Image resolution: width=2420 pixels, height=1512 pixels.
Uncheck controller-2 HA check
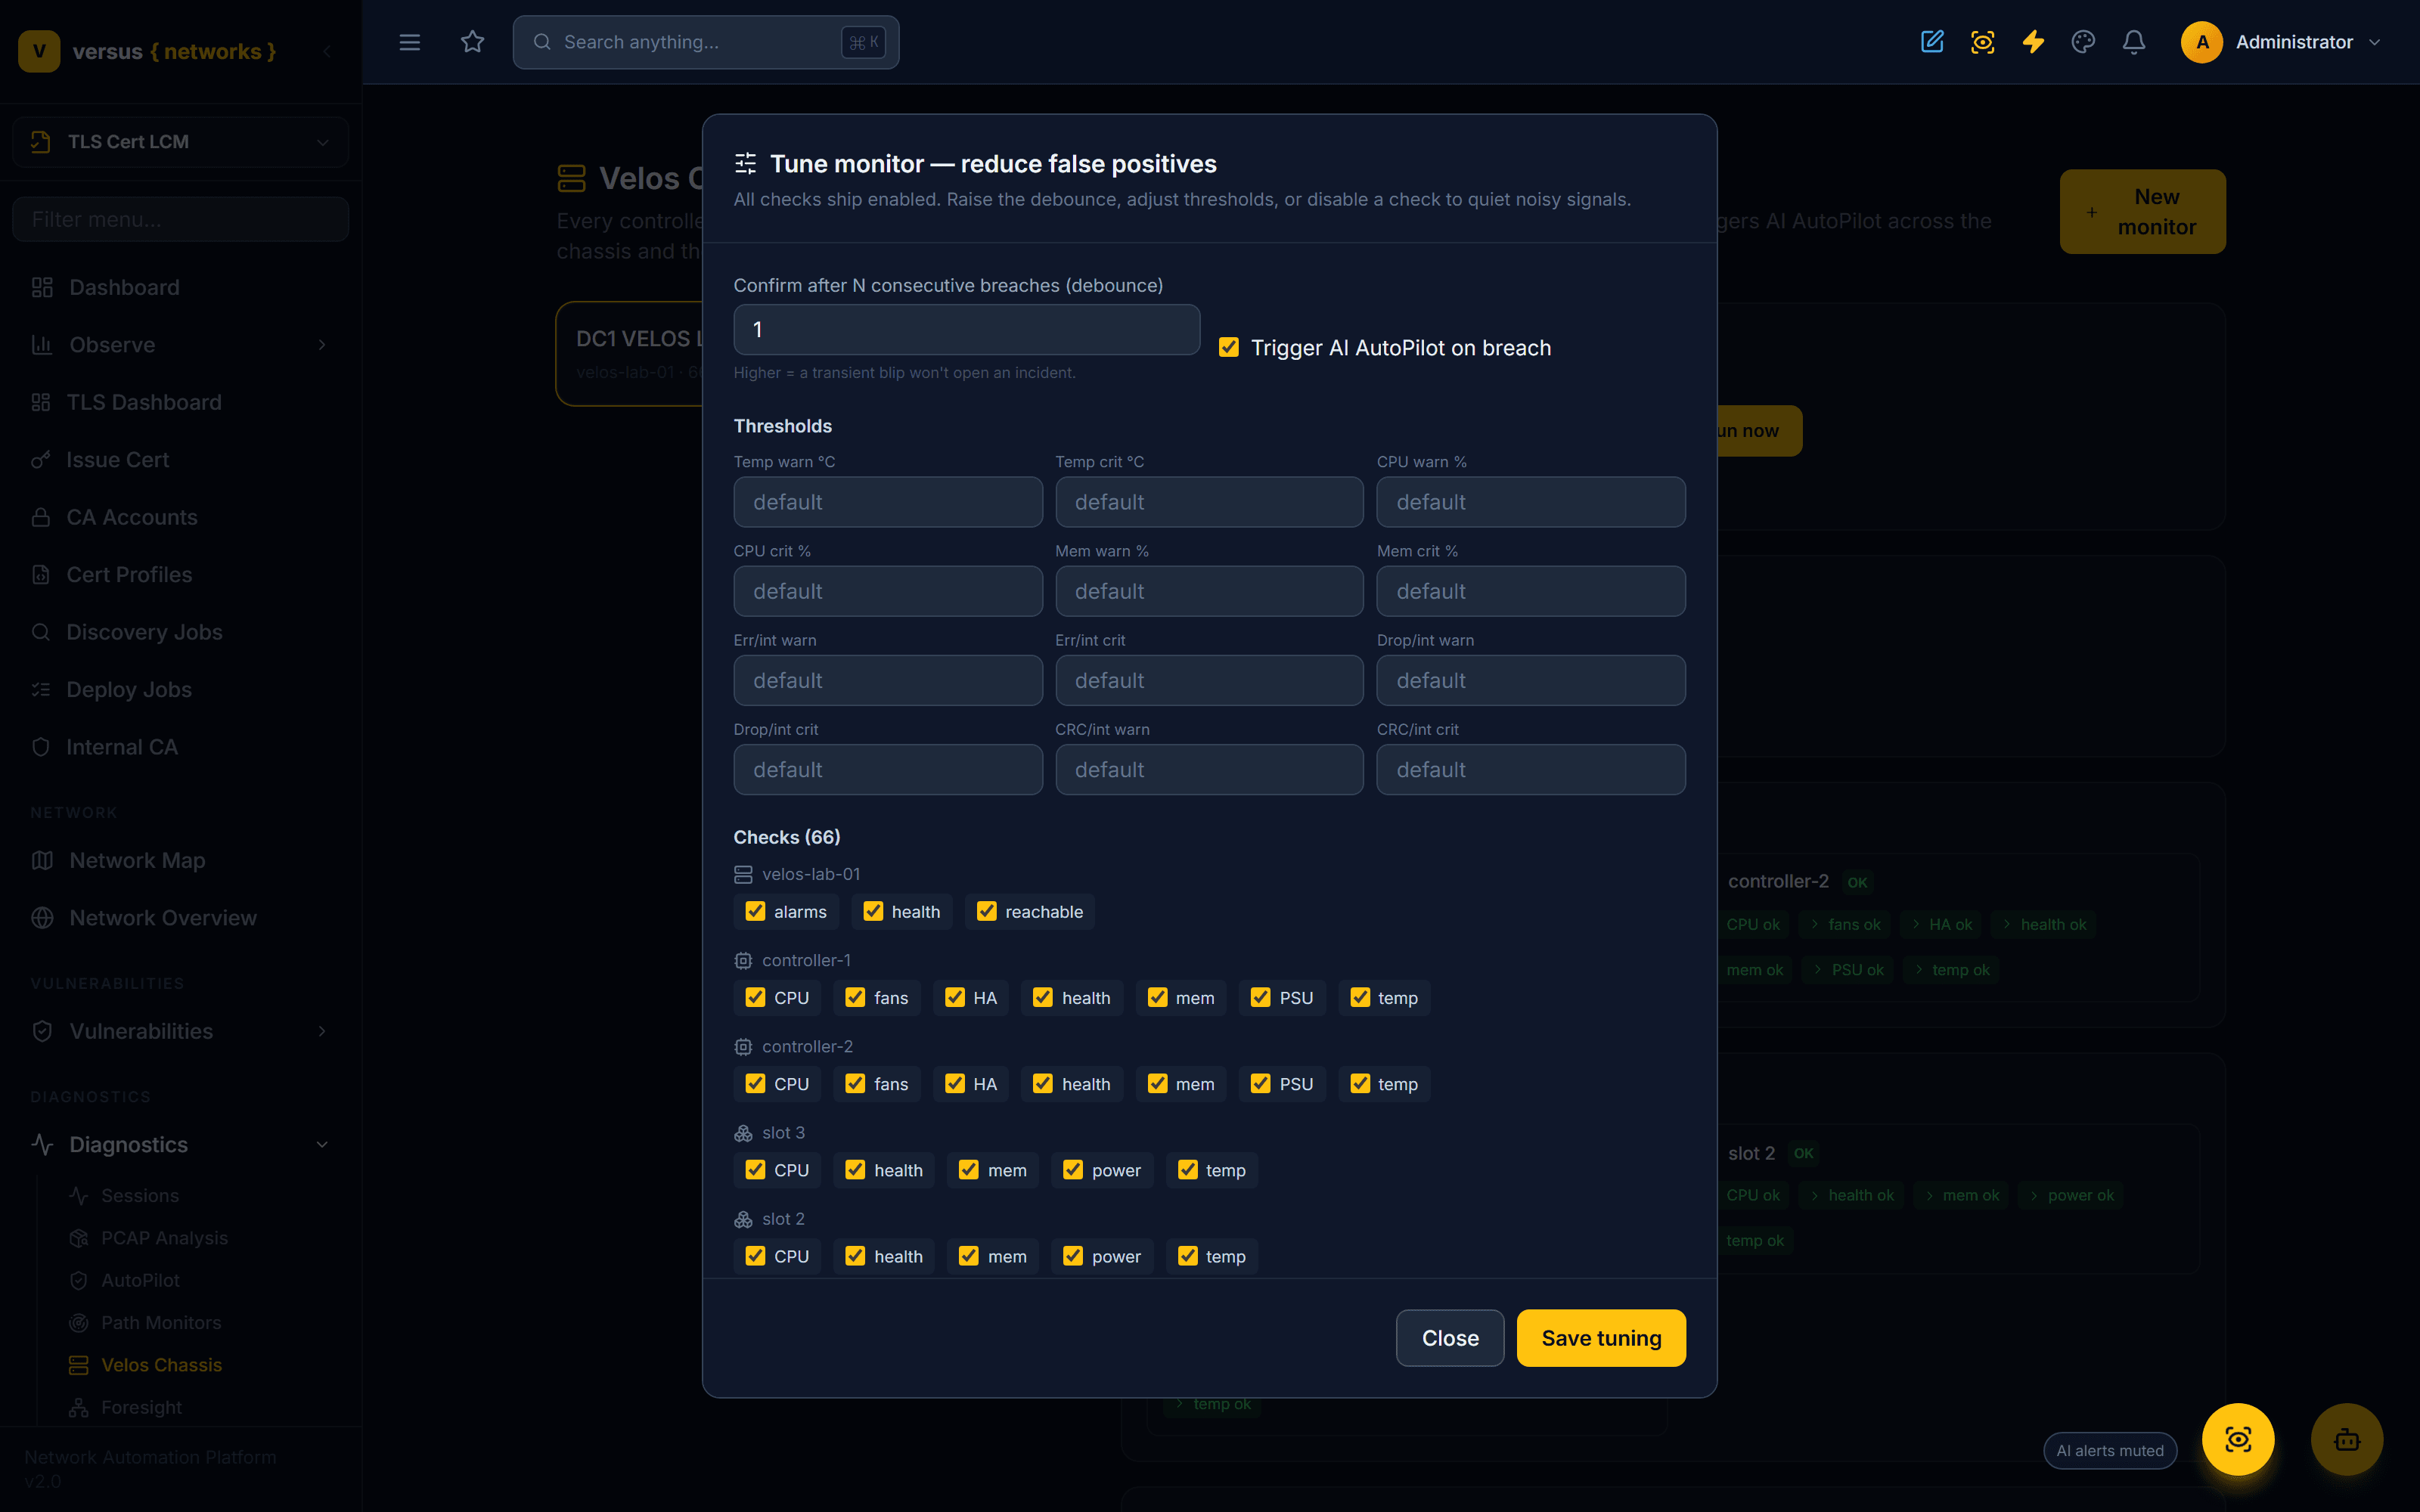[955, 1083]
